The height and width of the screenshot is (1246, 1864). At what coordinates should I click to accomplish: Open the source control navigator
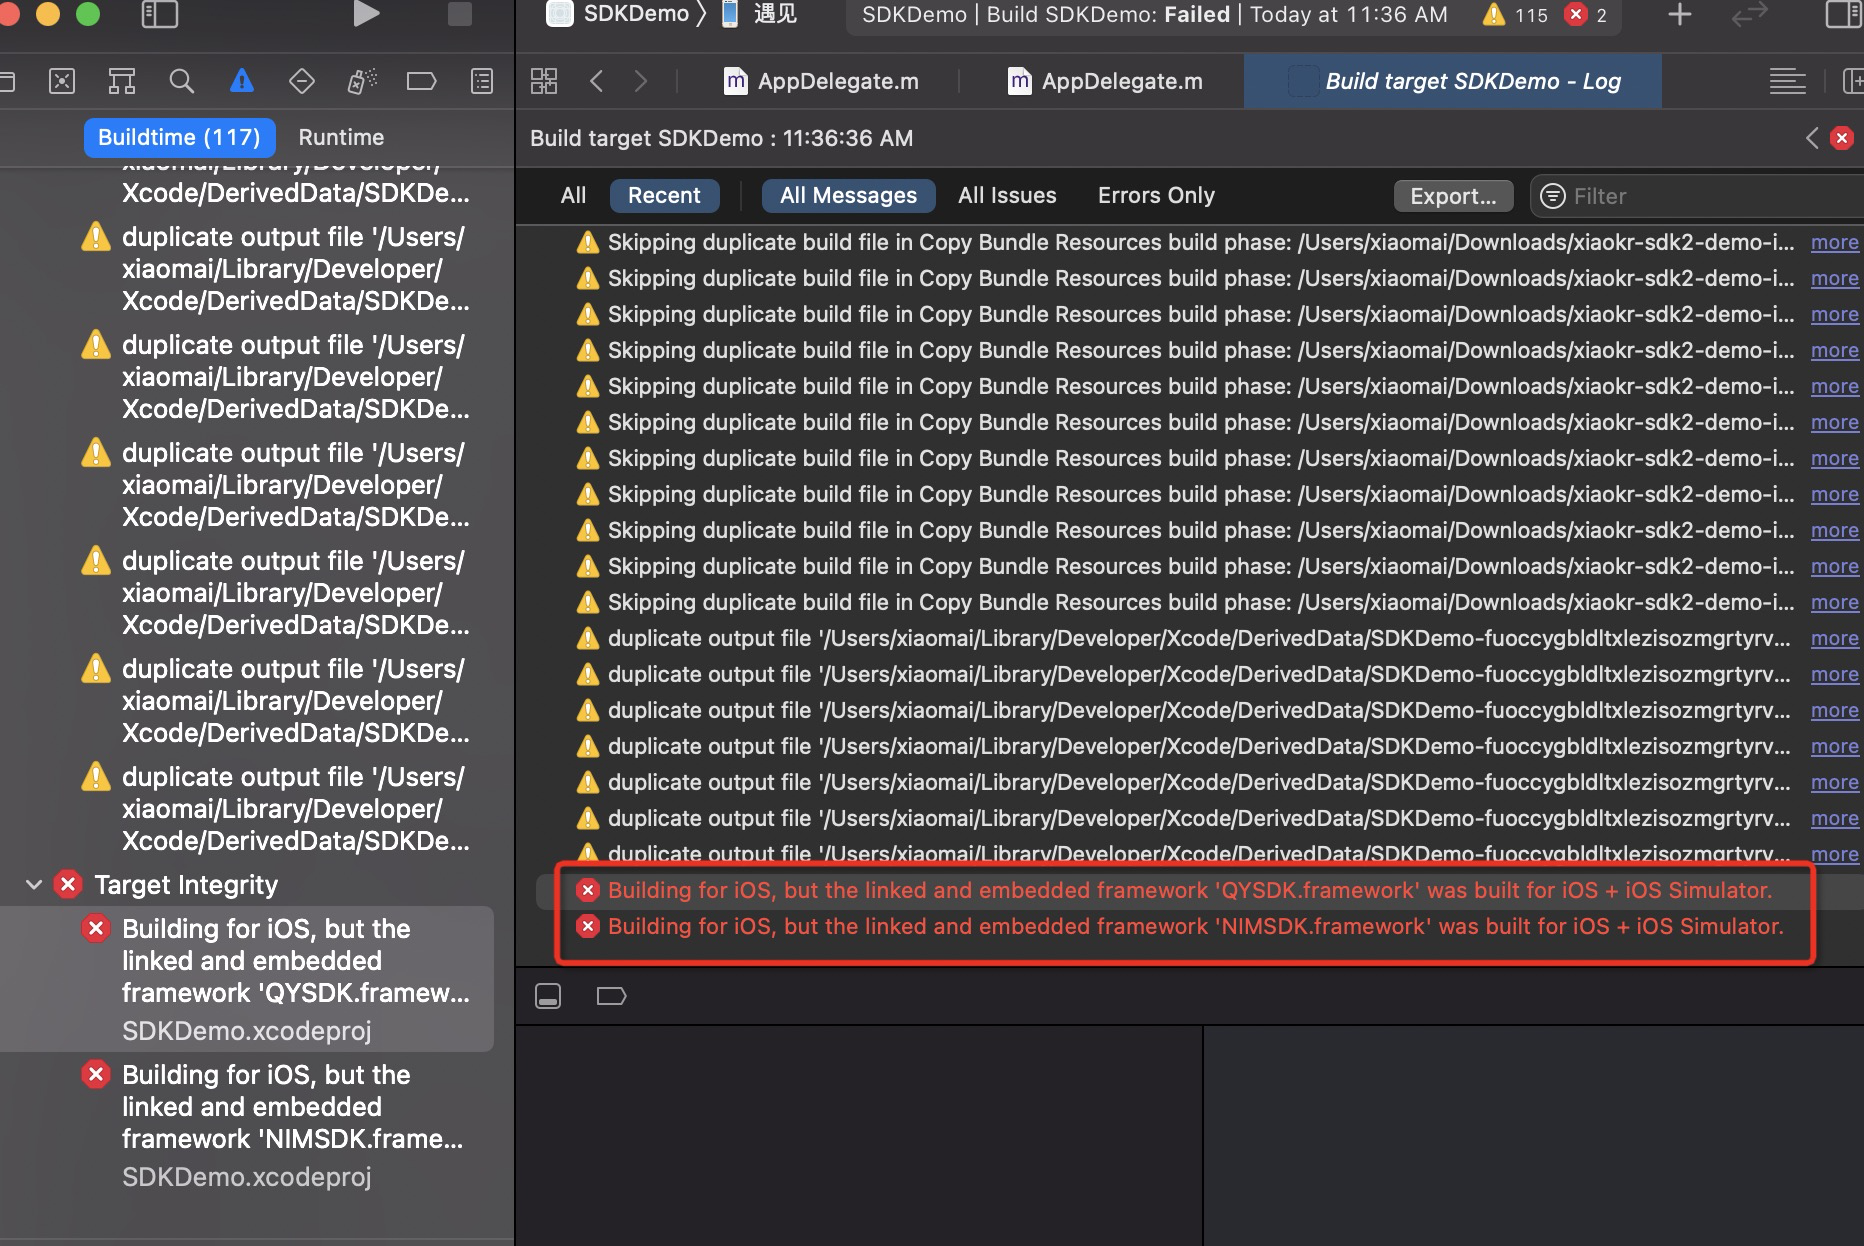pos(62,81)
